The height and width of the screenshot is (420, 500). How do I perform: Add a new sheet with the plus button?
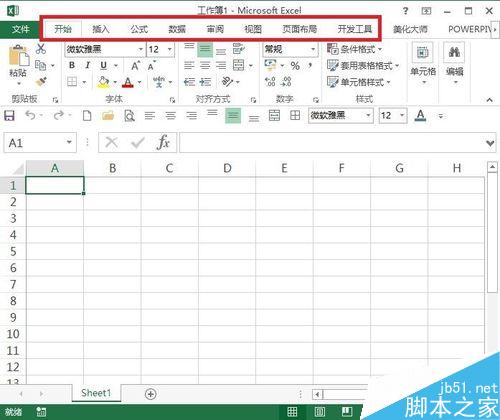click(150, 394)
